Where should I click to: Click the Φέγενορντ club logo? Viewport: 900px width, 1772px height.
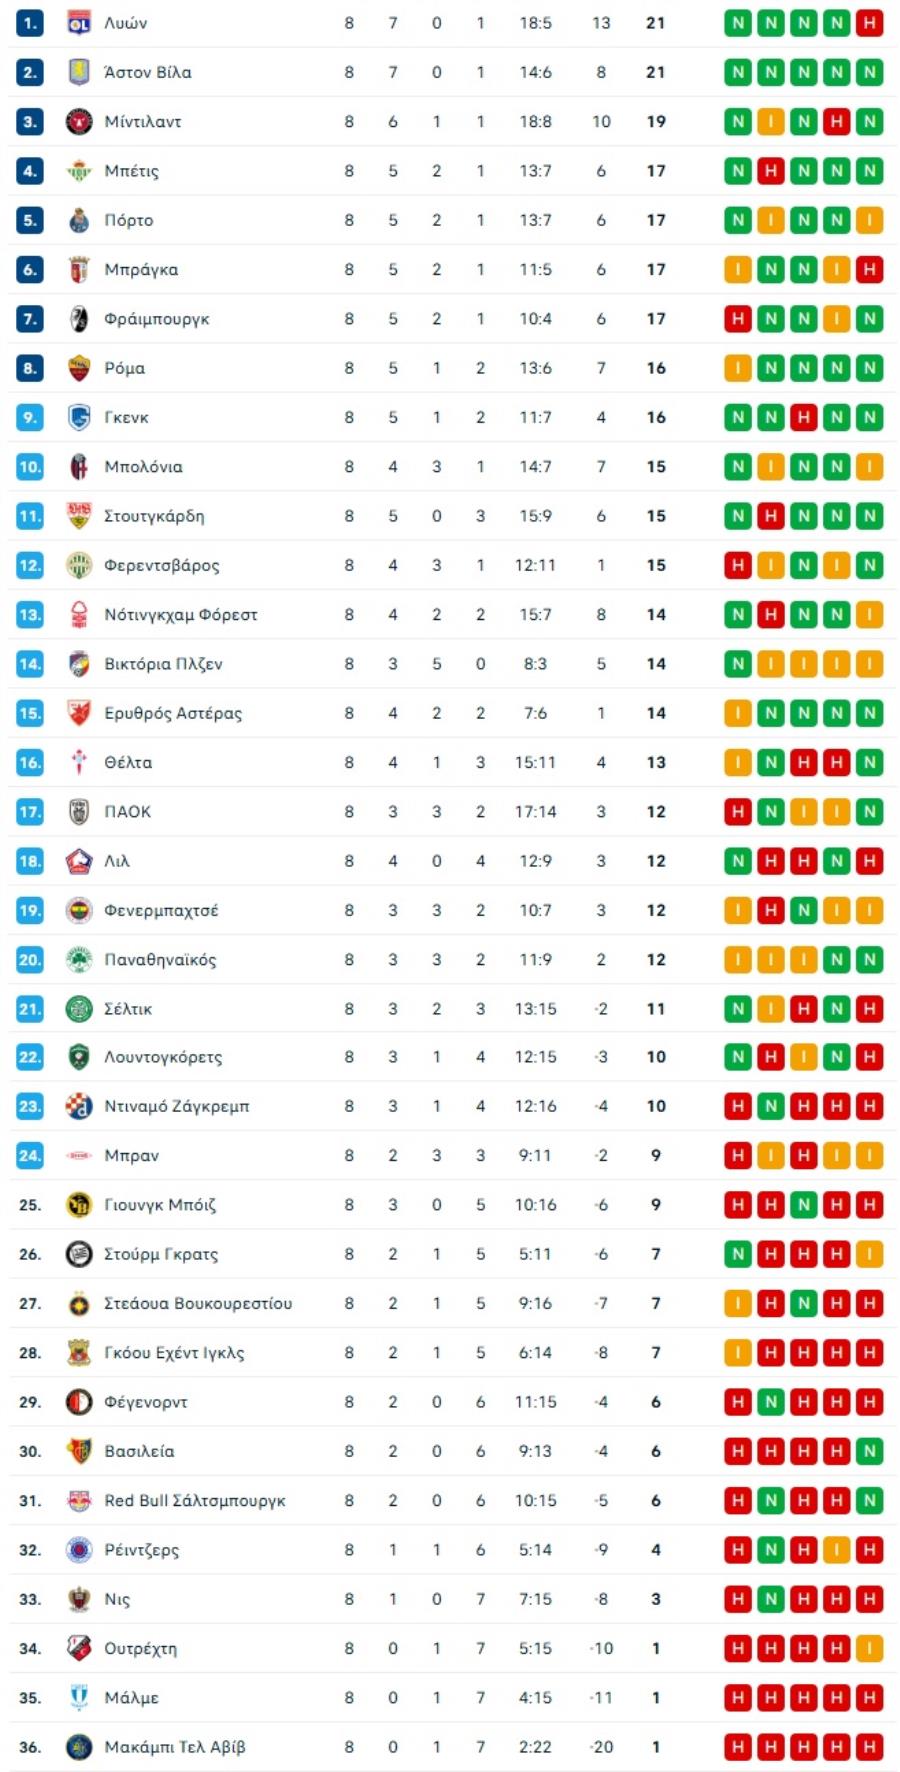[79, 1402]
